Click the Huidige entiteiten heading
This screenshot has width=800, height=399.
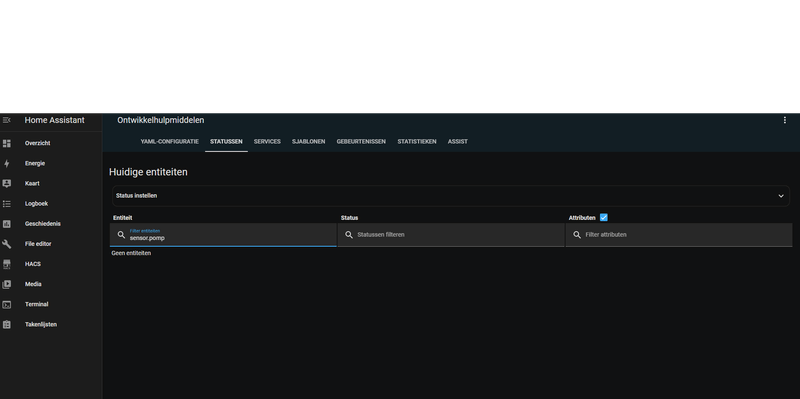[148, 172]
